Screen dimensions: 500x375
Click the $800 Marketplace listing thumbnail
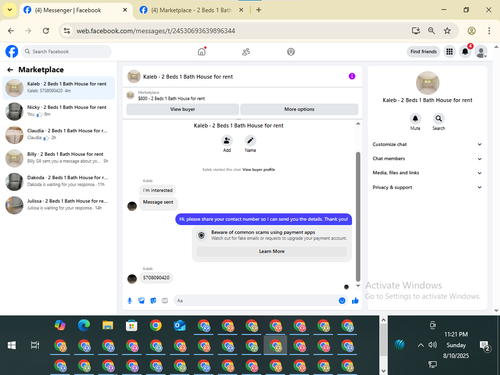[x=130, y=96]
